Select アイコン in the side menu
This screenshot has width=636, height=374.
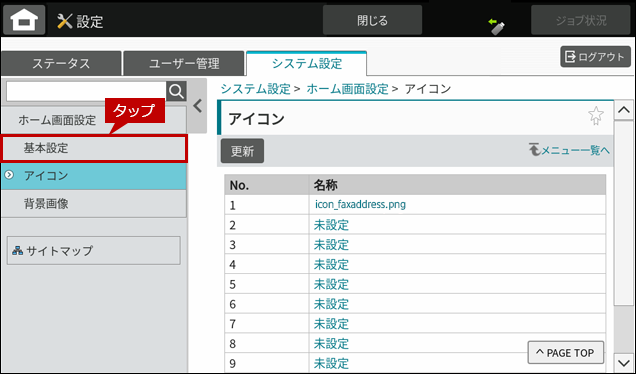94,176
